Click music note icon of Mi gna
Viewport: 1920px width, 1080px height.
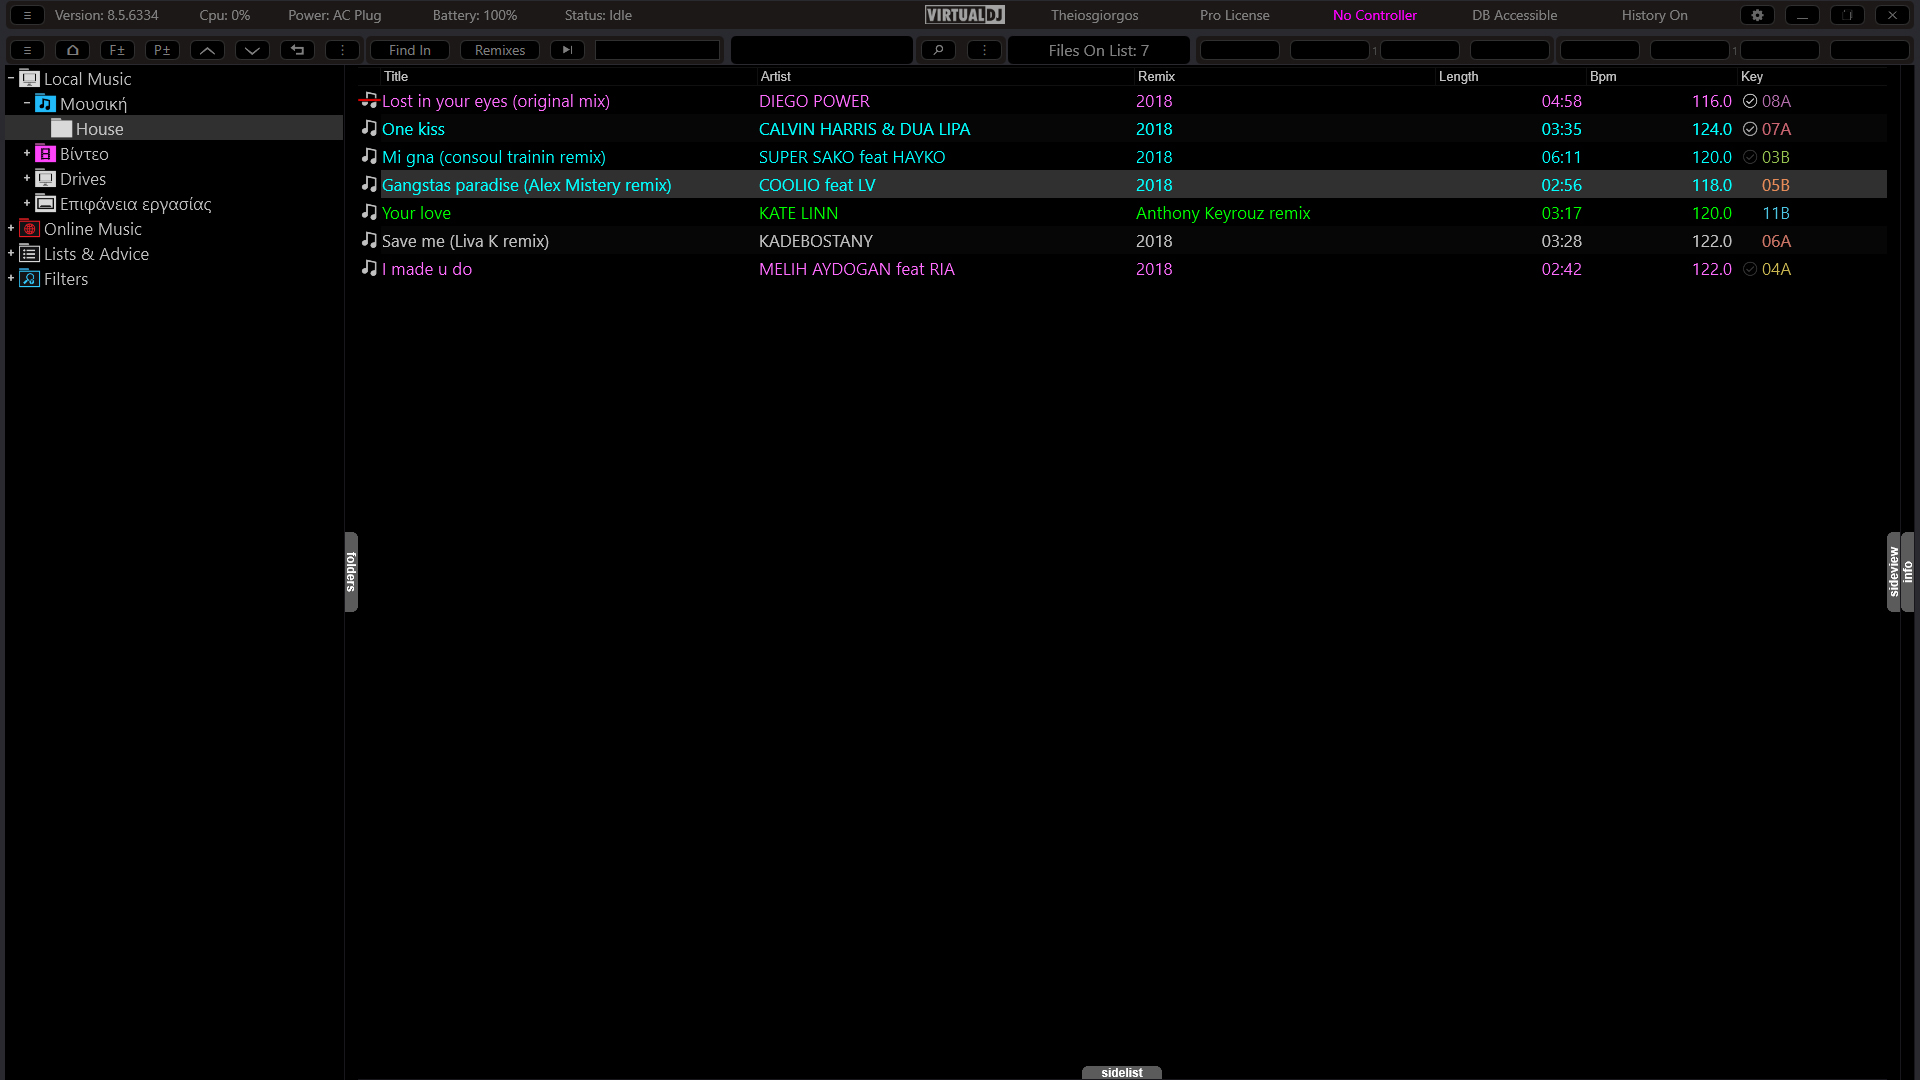[x=369, y=156]
